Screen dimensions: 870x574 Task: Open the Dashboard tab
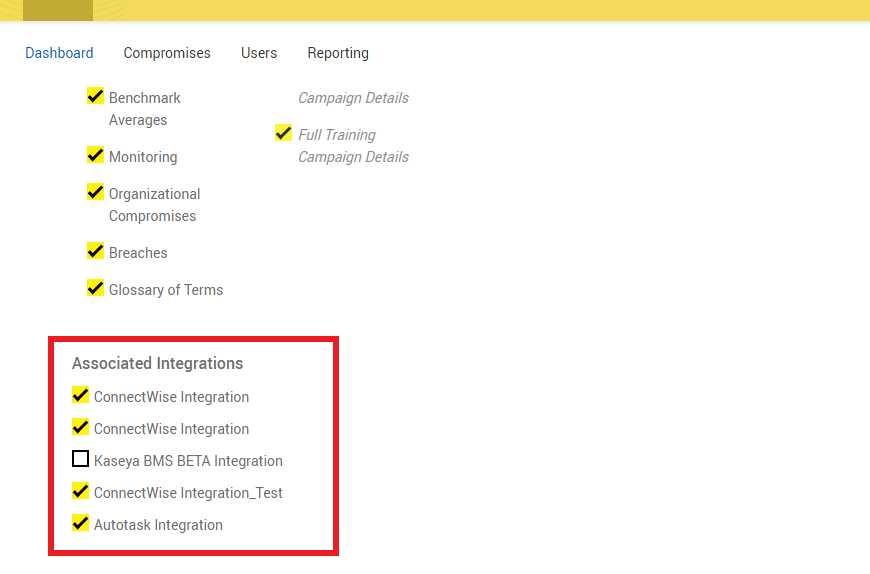click(59, 53)
